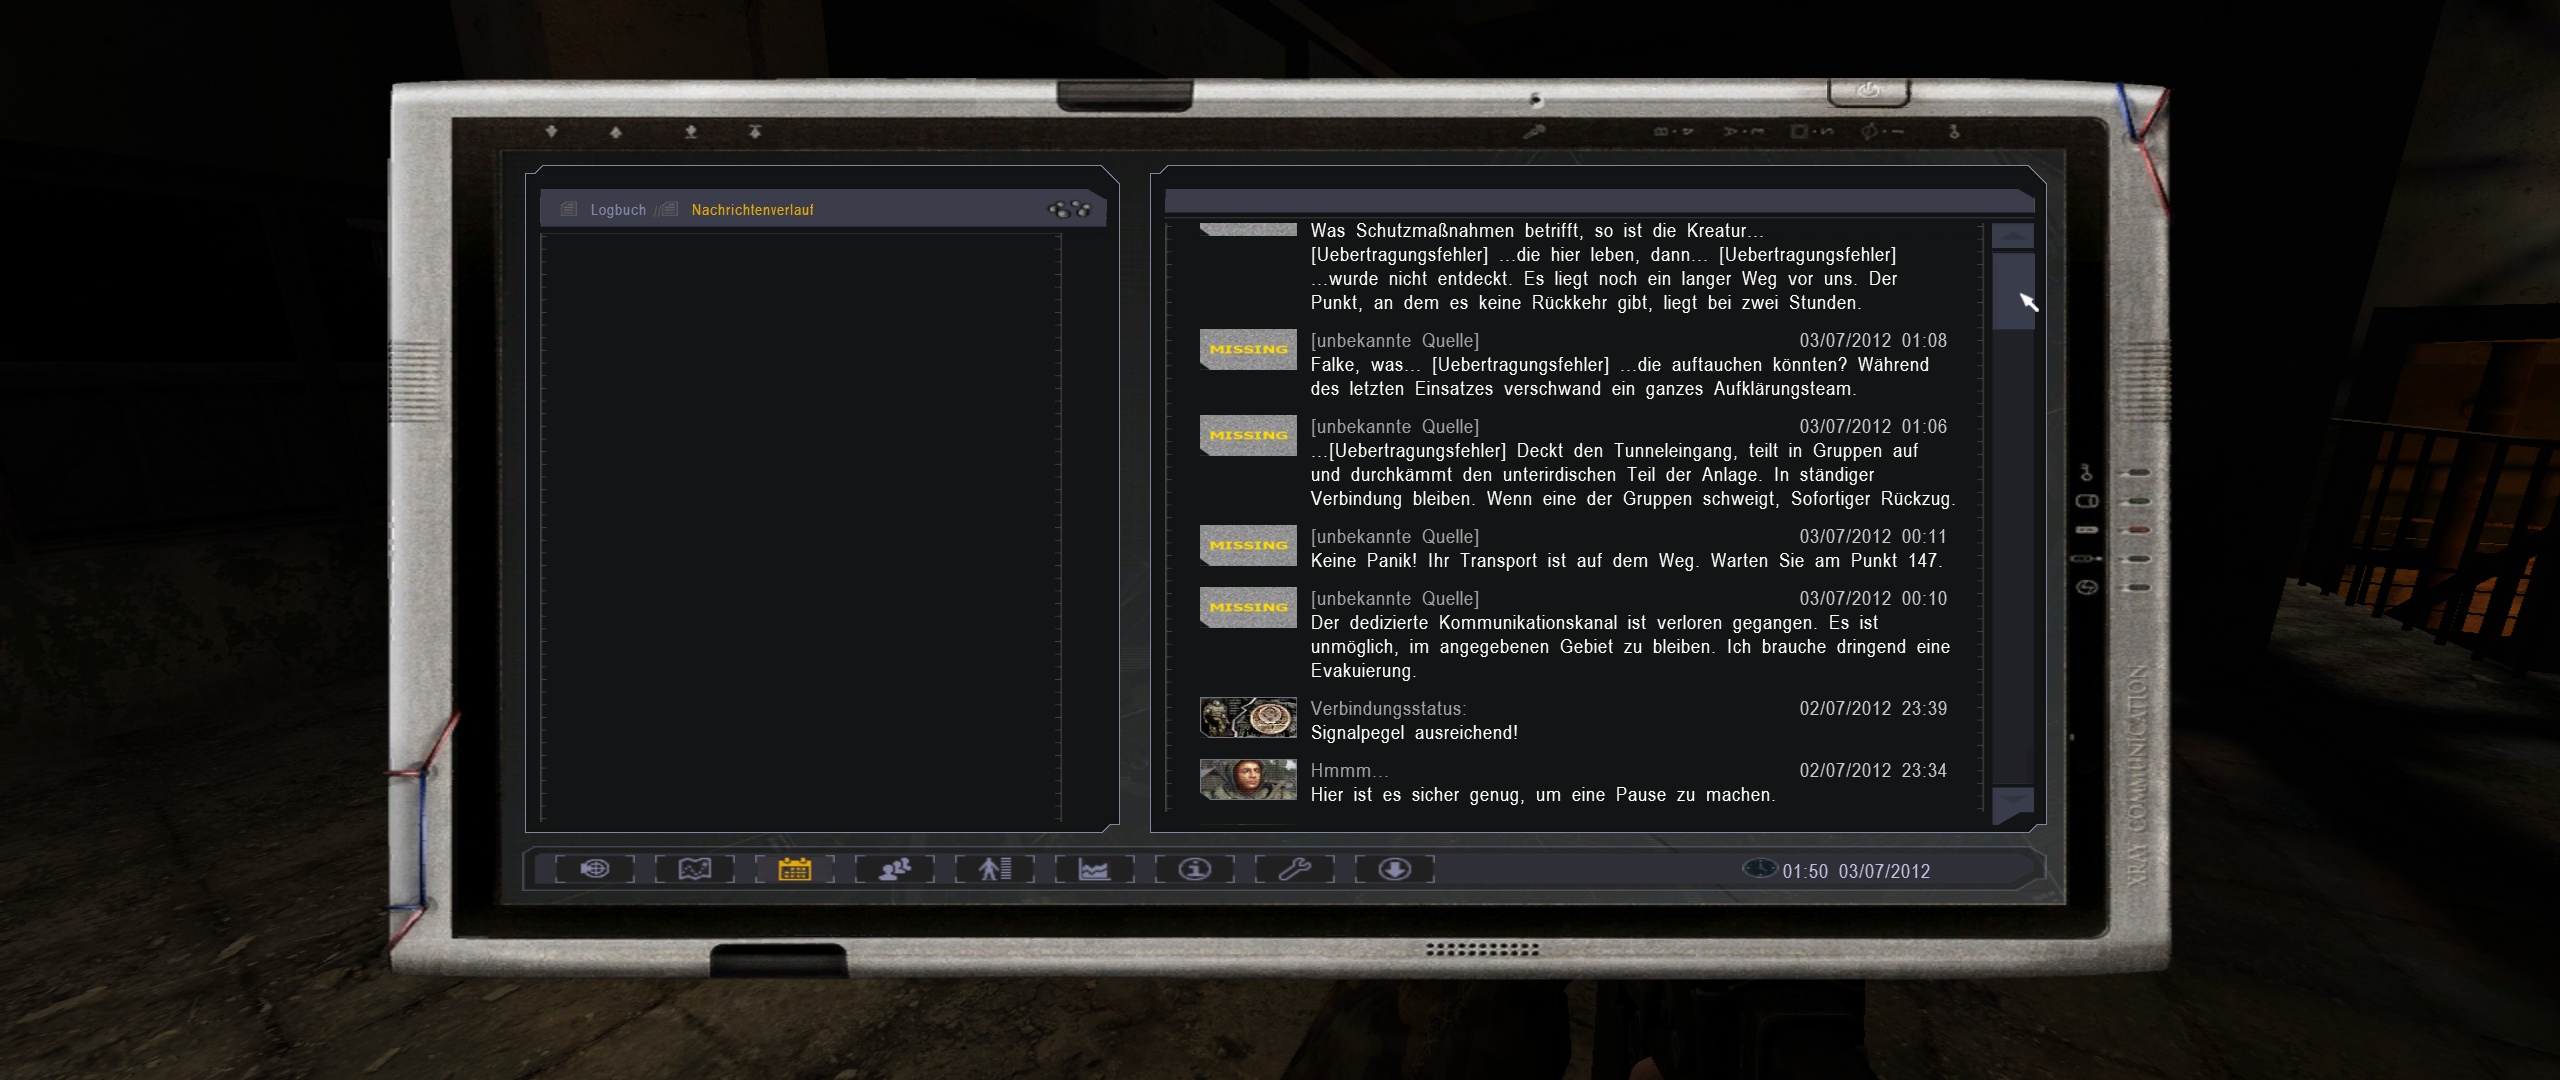Screen dimensions: 2560x1080
Task: Select the calendar diary tab icon
Action: (795, 869)
